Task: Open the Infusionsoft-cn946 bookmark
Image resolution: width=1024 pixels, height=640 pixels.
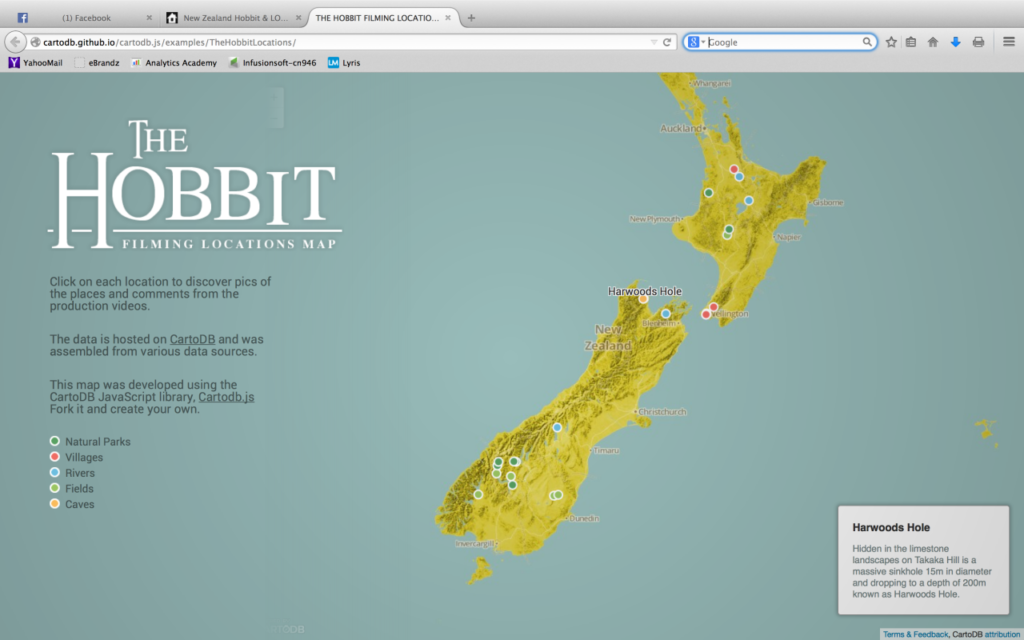Action: coord(273,63)
